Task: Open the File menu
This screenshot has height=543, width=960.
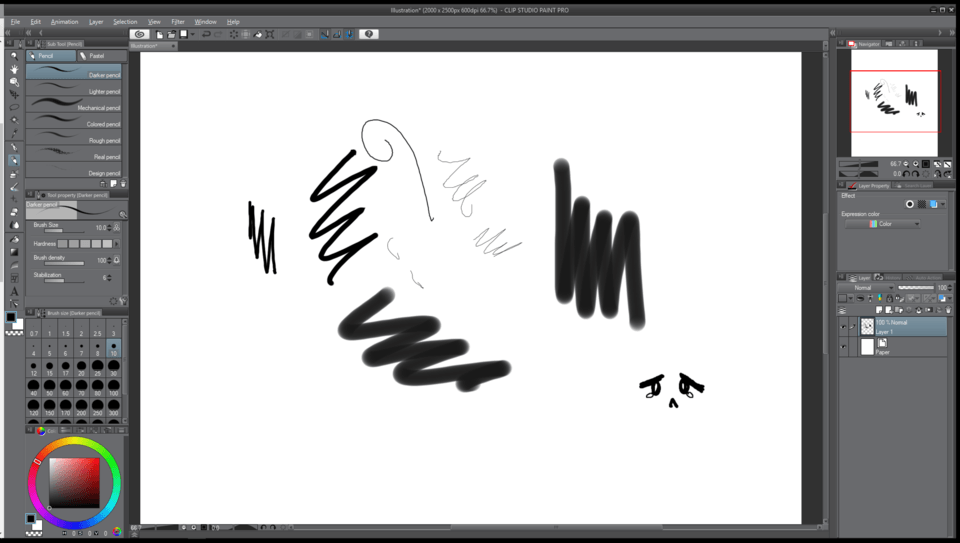Action: coord(15,21)
